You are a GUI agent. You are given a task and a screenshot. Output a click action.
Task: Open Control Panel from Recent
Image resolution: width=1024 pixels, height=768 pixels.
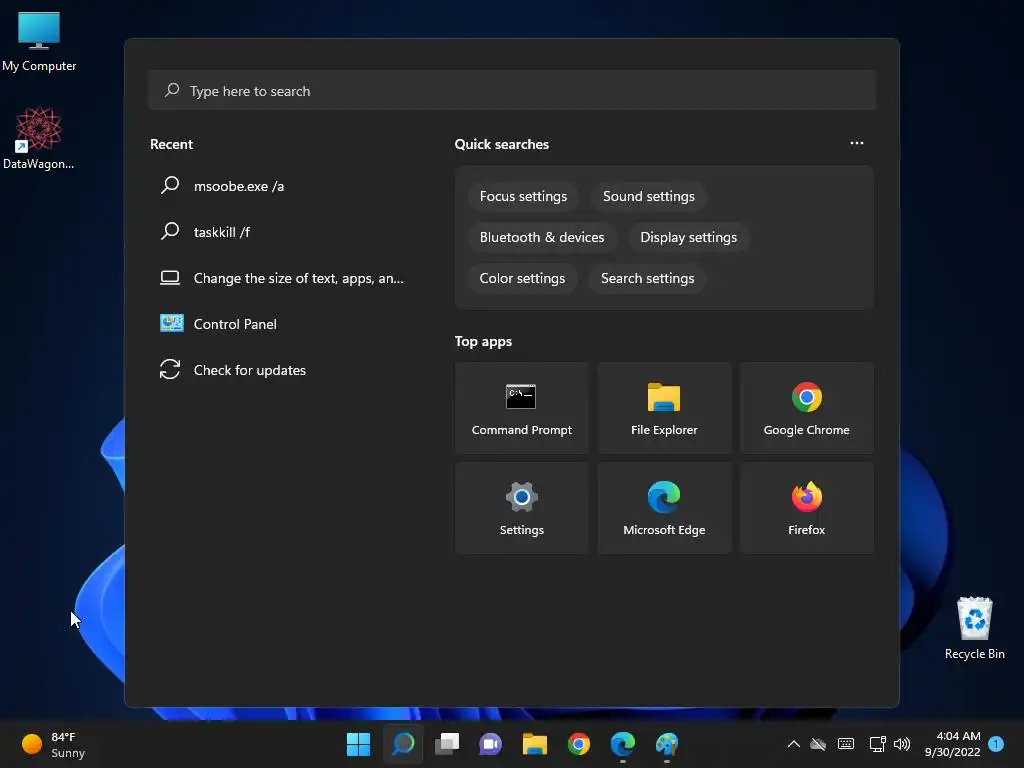pos(285,324)
